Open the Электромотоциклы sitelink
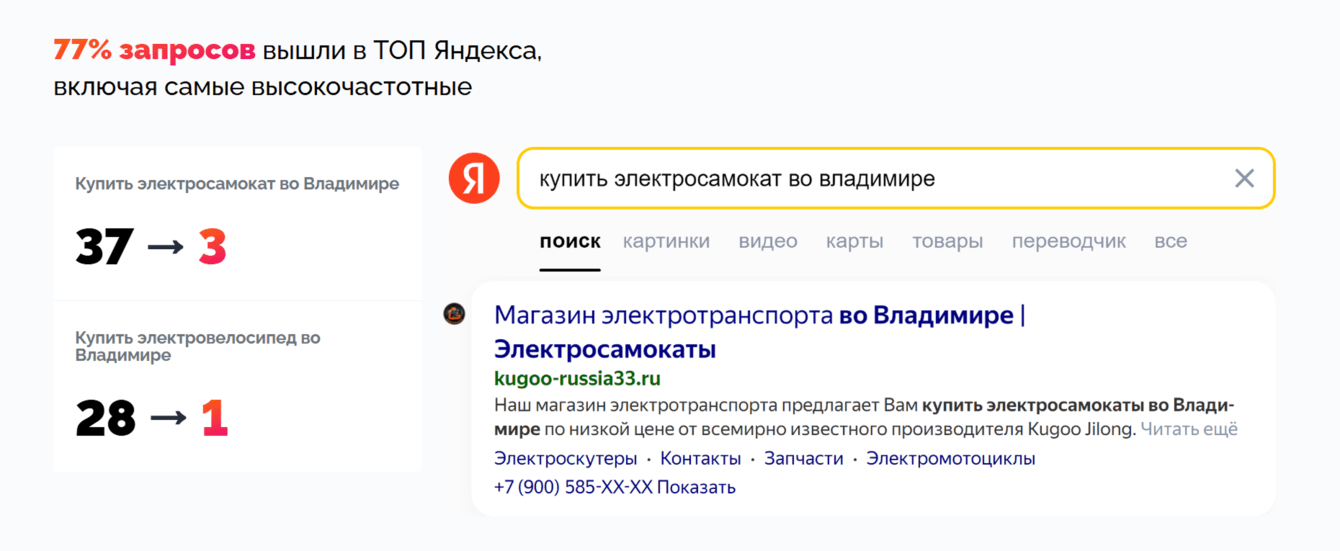The image size is (1340, 551). (x=951, y=459)
